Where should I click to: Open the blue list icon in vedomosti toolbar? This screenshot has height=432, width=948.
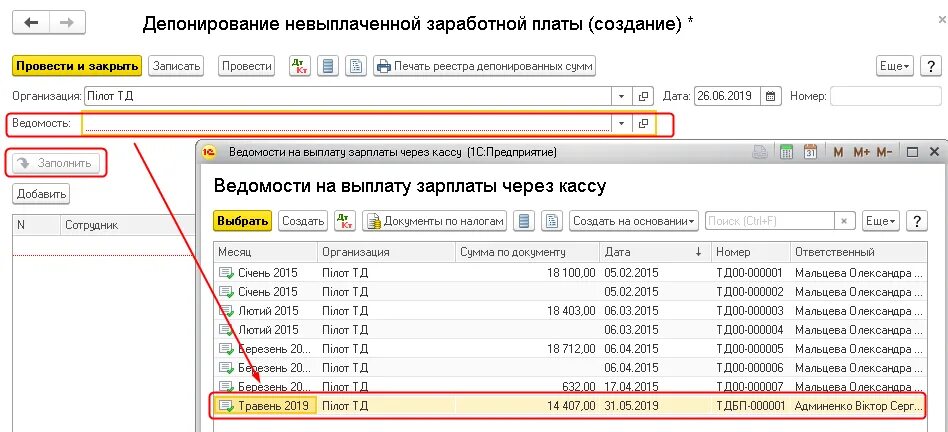(524, 221)
